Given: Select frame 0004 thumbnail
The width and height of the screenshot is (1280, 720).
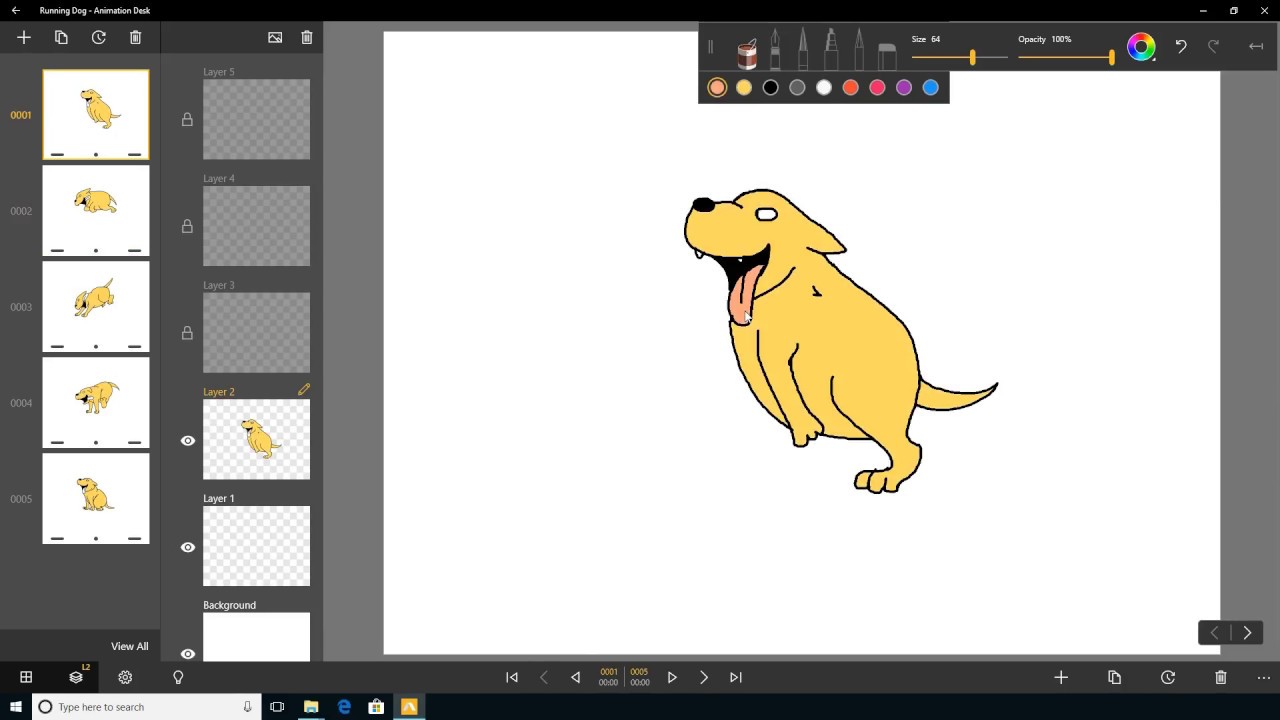Looking at the screenshot, I should point(96,403).
